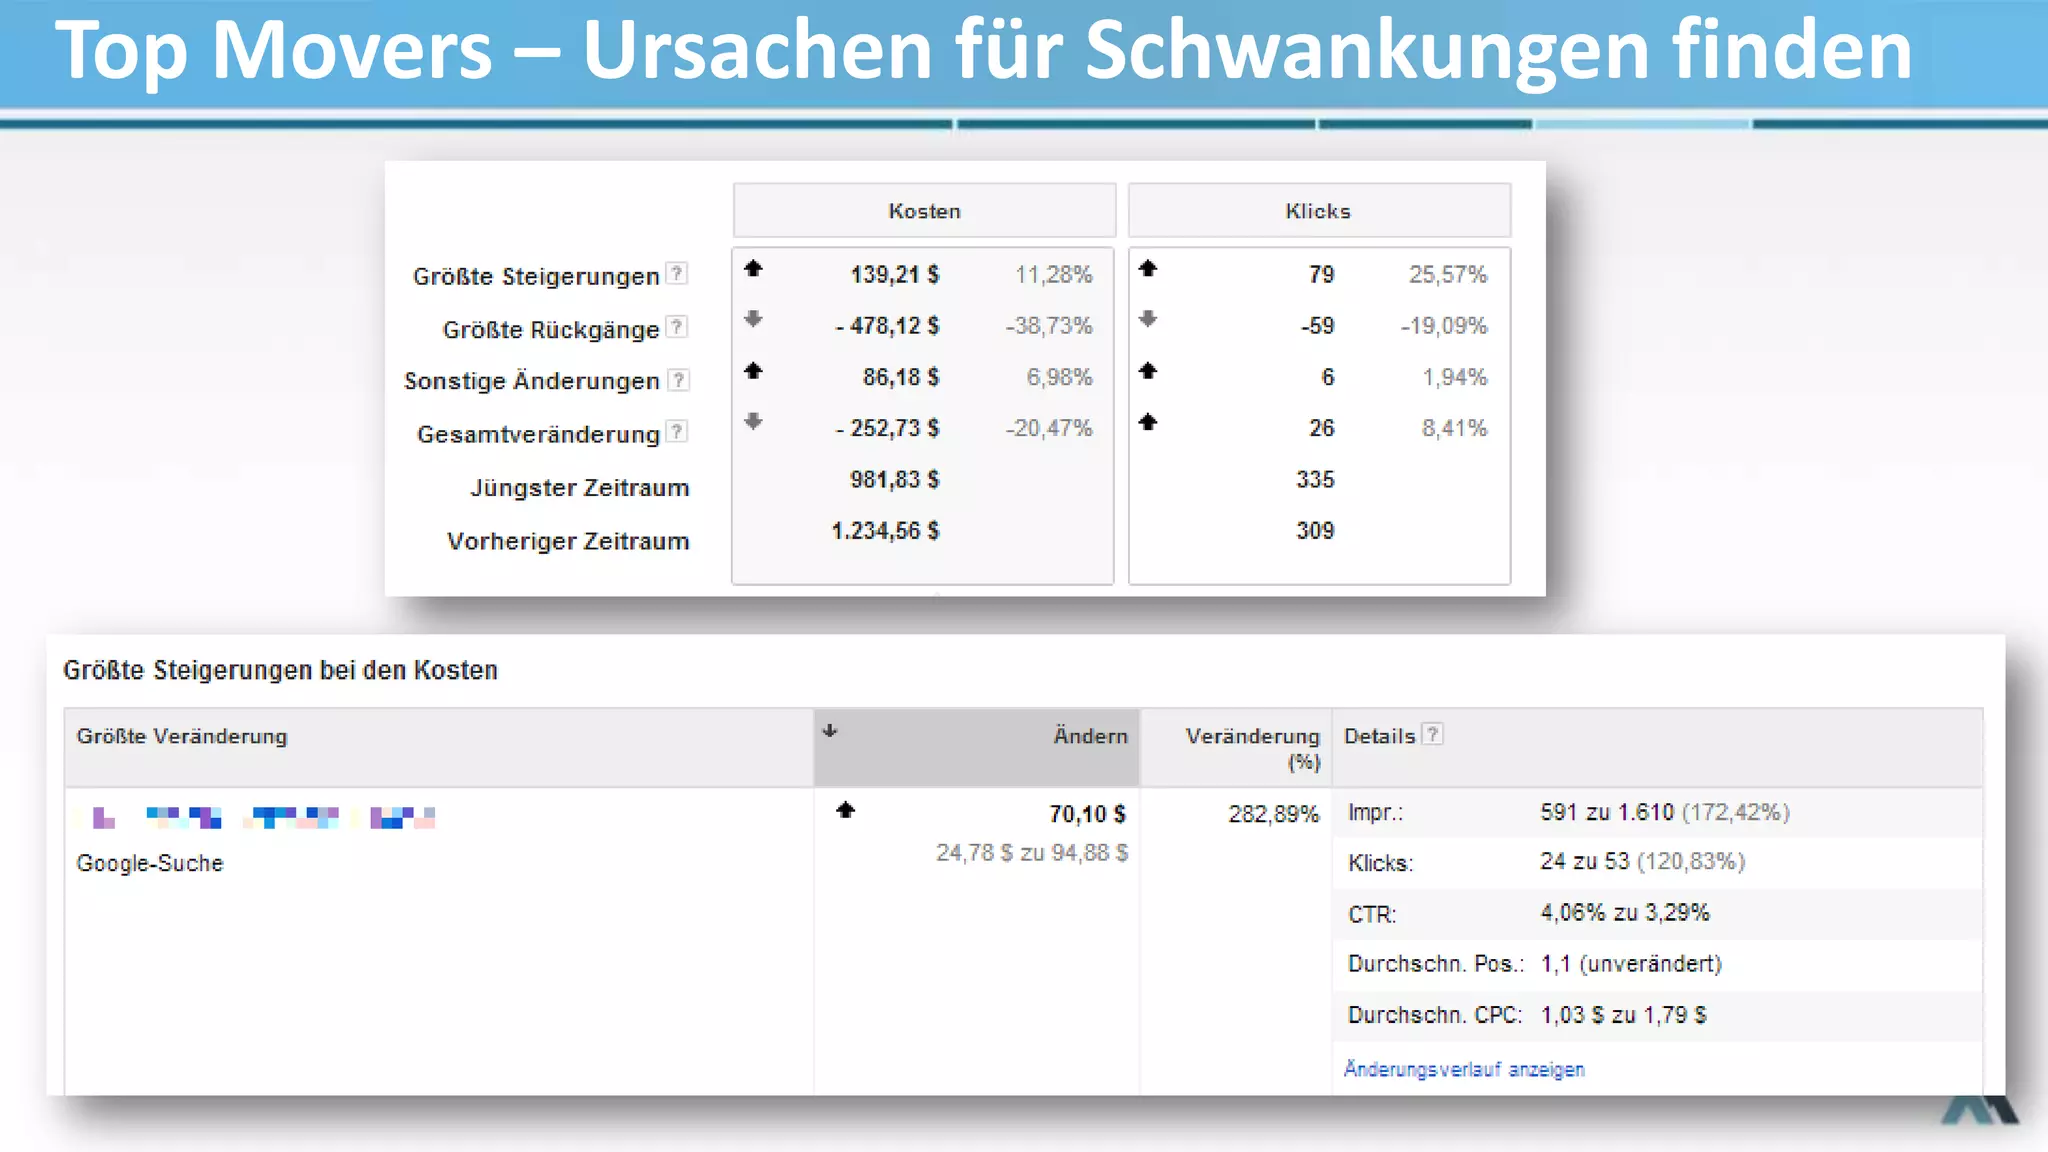
Task: Click the logo in the slide corner
Action: [1980, 1110]
